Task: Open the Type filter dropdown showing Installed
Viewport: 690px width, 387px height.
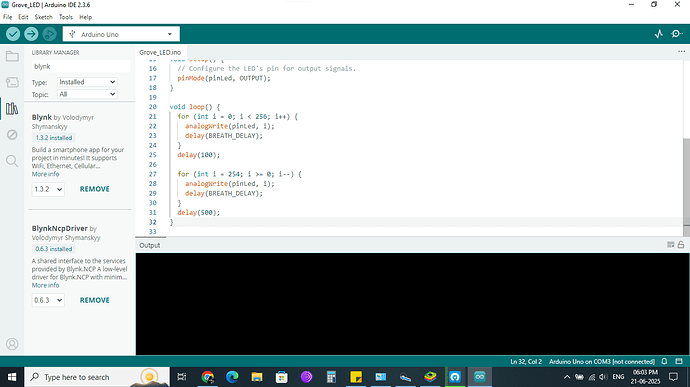Action: (x=87, y=82)
